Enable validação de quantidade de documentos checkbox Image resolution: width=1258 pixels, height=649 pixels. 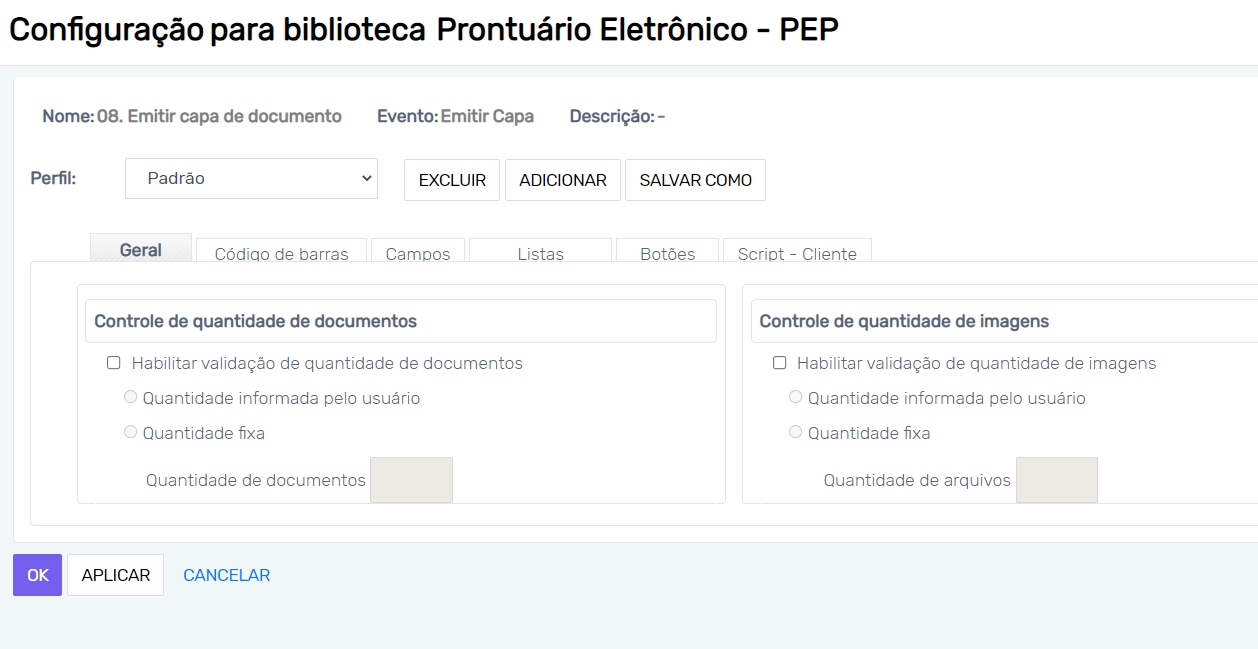[114, 363]
